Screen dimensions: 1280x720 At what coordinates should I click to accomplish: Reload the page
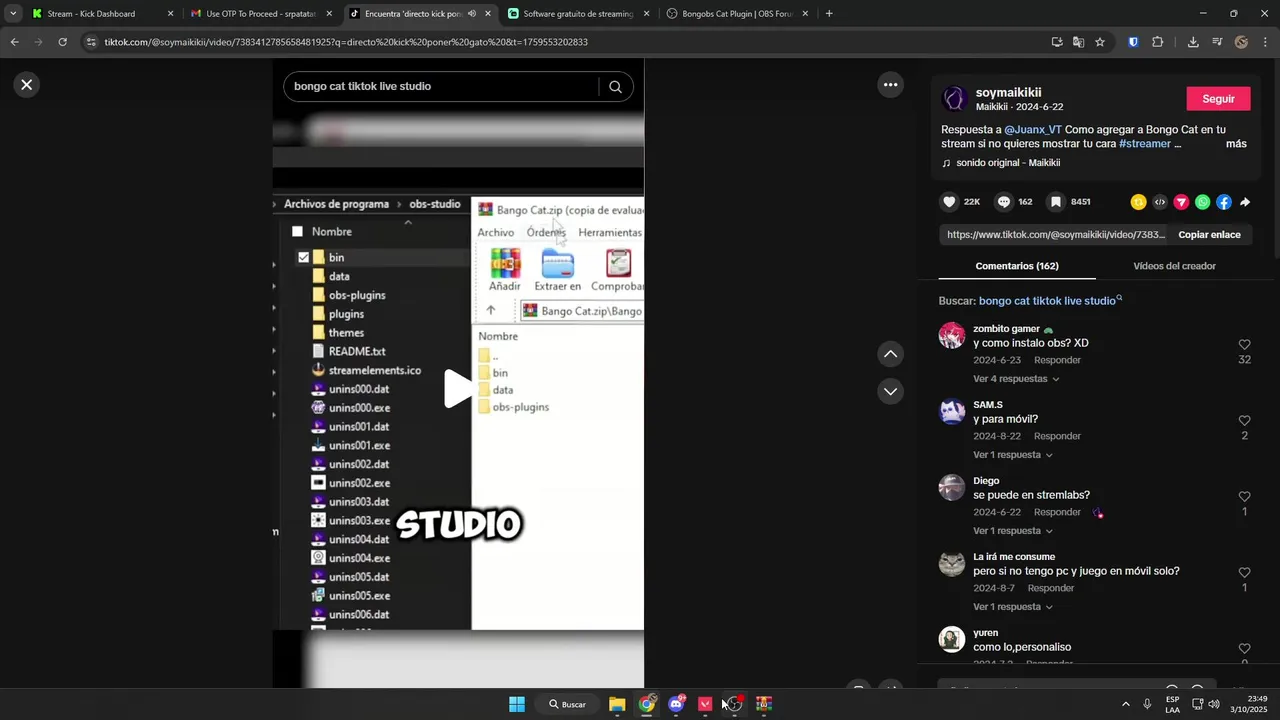[x=62, y=42]
